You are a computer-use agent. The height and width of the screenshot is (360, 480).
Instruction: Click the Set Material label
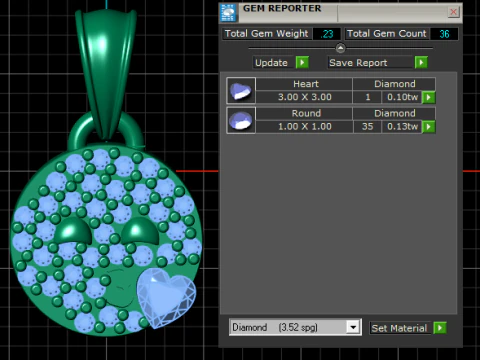(x=399, y=328)
